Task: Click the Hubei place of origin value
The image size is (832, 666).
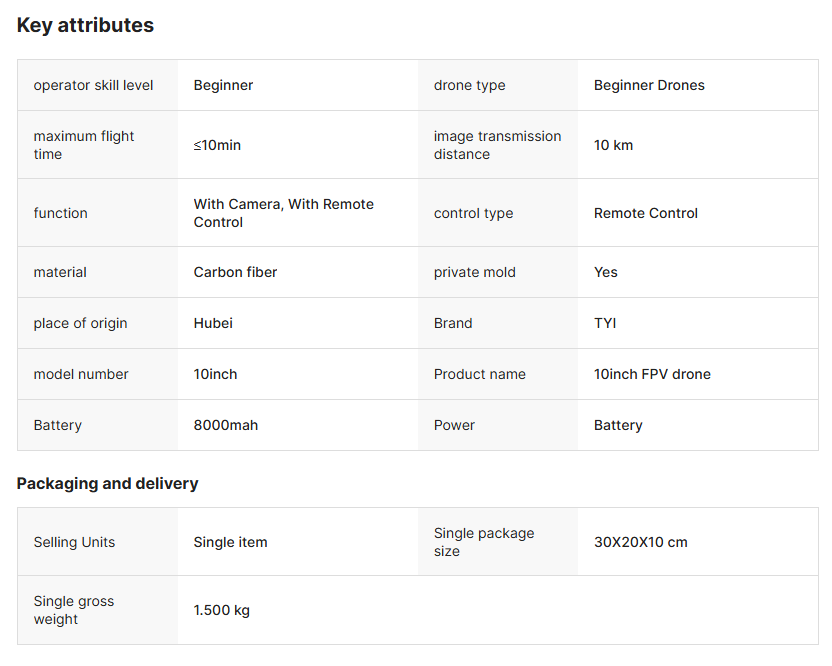Action: coord(213,323)
